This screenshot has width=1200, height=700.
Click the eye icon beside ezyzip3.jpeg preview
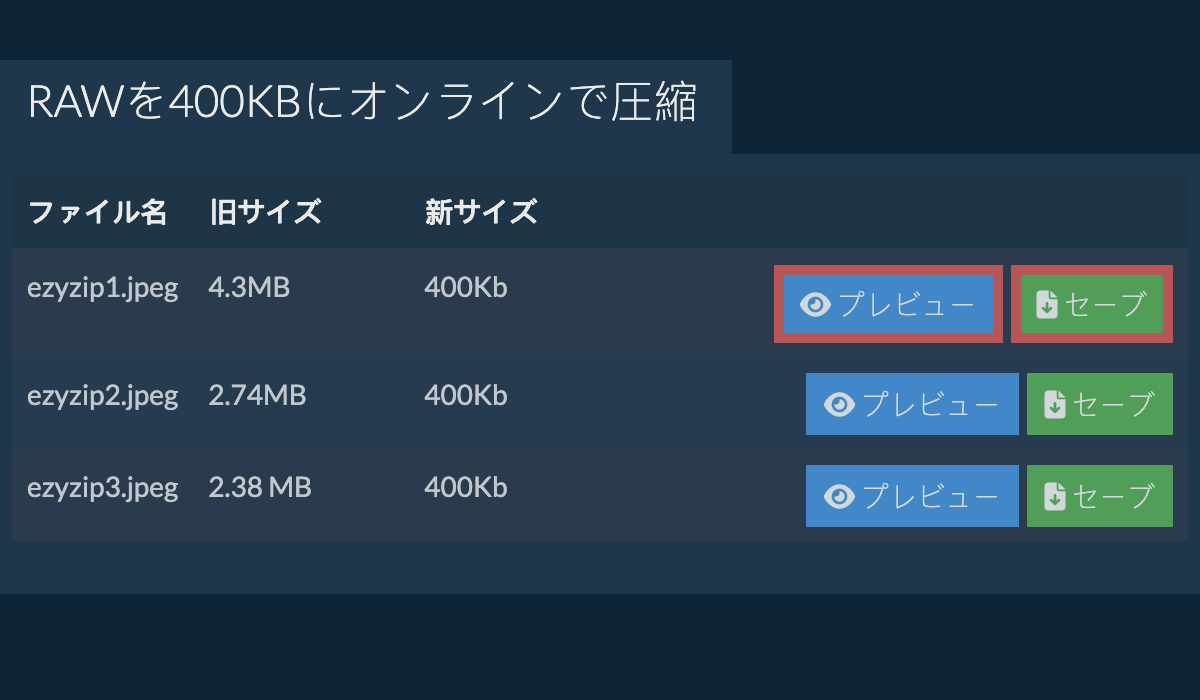pos(840,496)
